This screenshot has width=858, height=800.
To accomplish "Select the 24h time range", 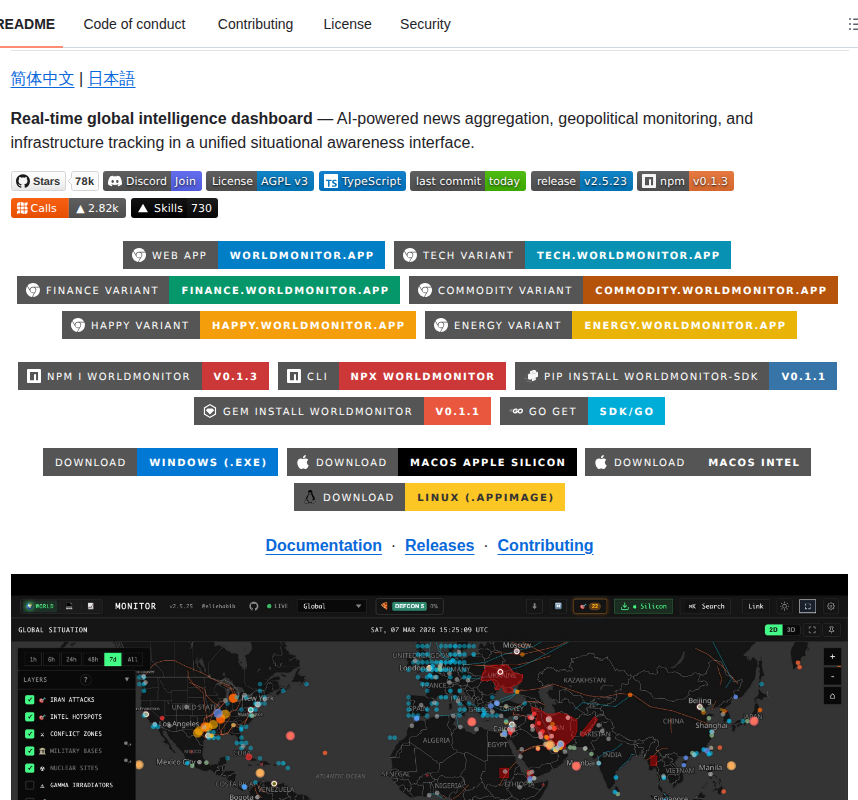I will [71, 659].
